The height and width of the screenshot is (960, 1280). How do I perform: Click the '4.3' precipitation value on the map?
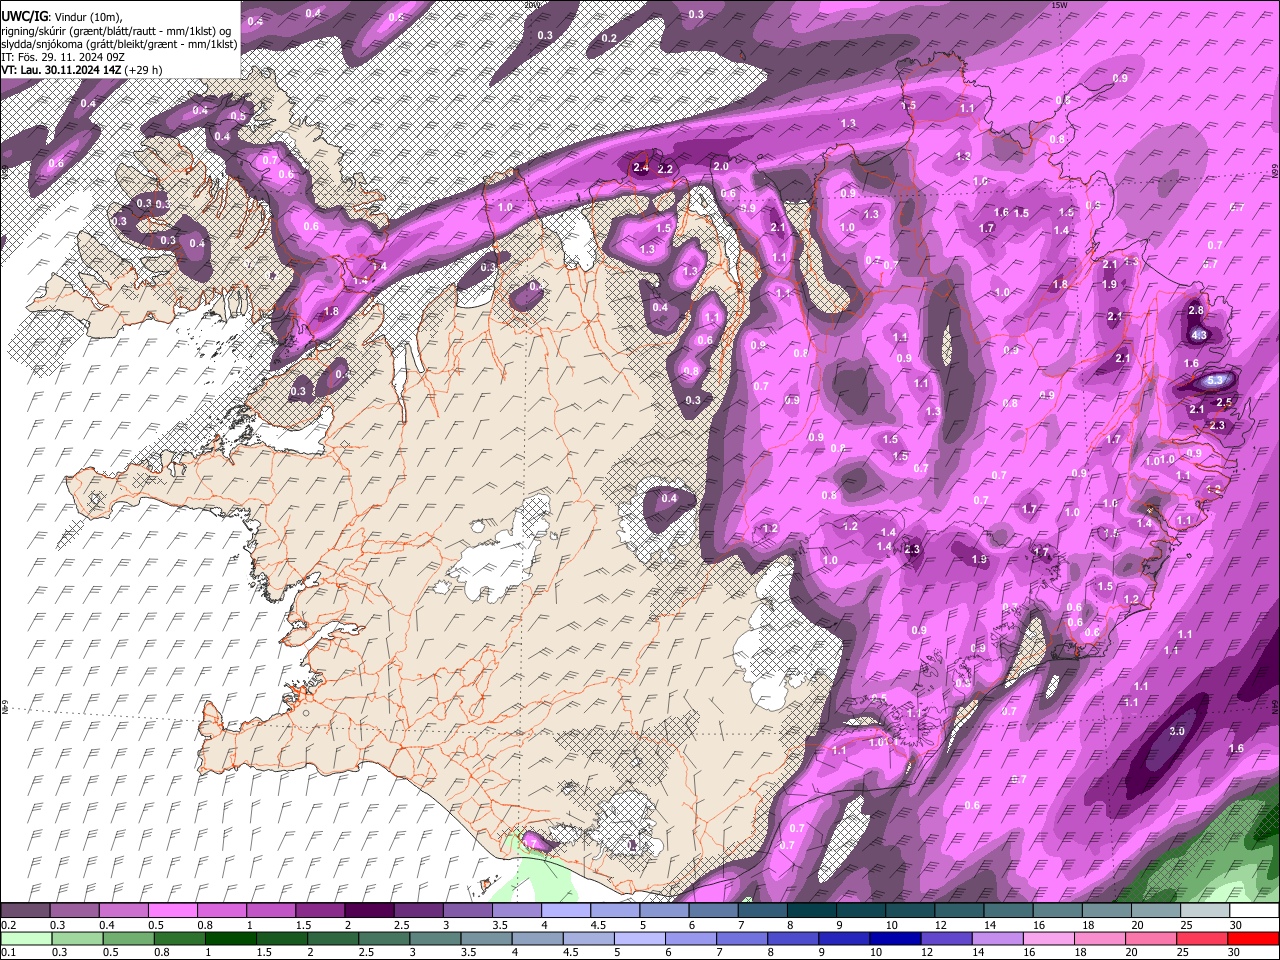pos(1199,335)
